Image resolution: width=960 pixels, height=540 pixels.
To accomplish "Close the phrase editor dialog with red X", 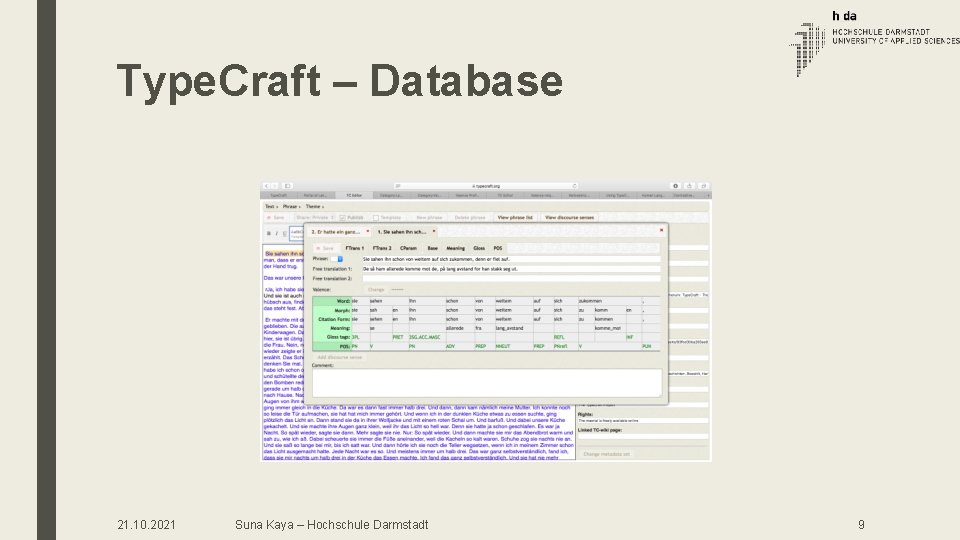I will coord(661,230).
